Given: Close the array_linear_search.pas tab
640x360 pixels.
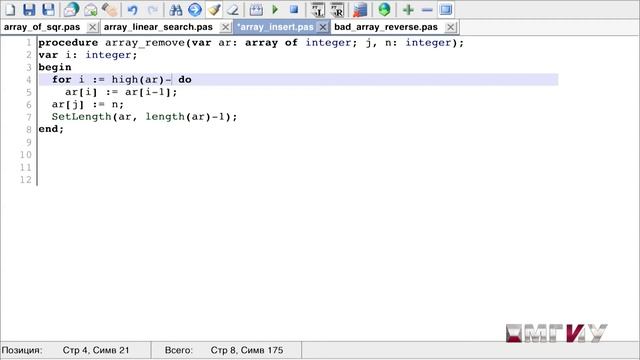Looking at the screenshot, I should click(x=225, y=27).
